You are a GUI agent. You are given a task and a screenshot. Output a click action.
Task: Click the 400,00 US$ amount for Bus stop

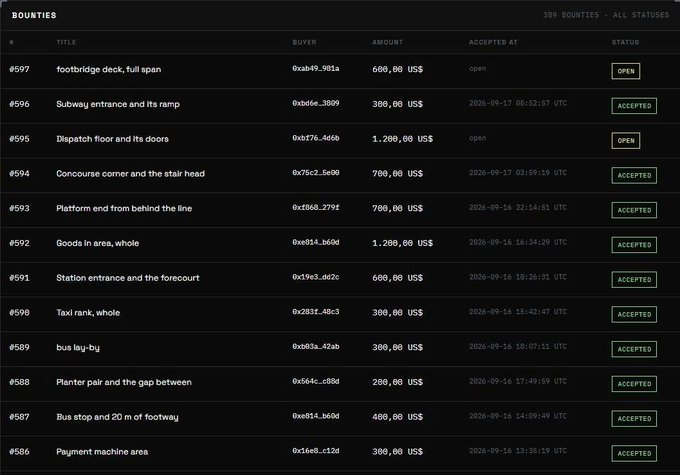(397, 417)
